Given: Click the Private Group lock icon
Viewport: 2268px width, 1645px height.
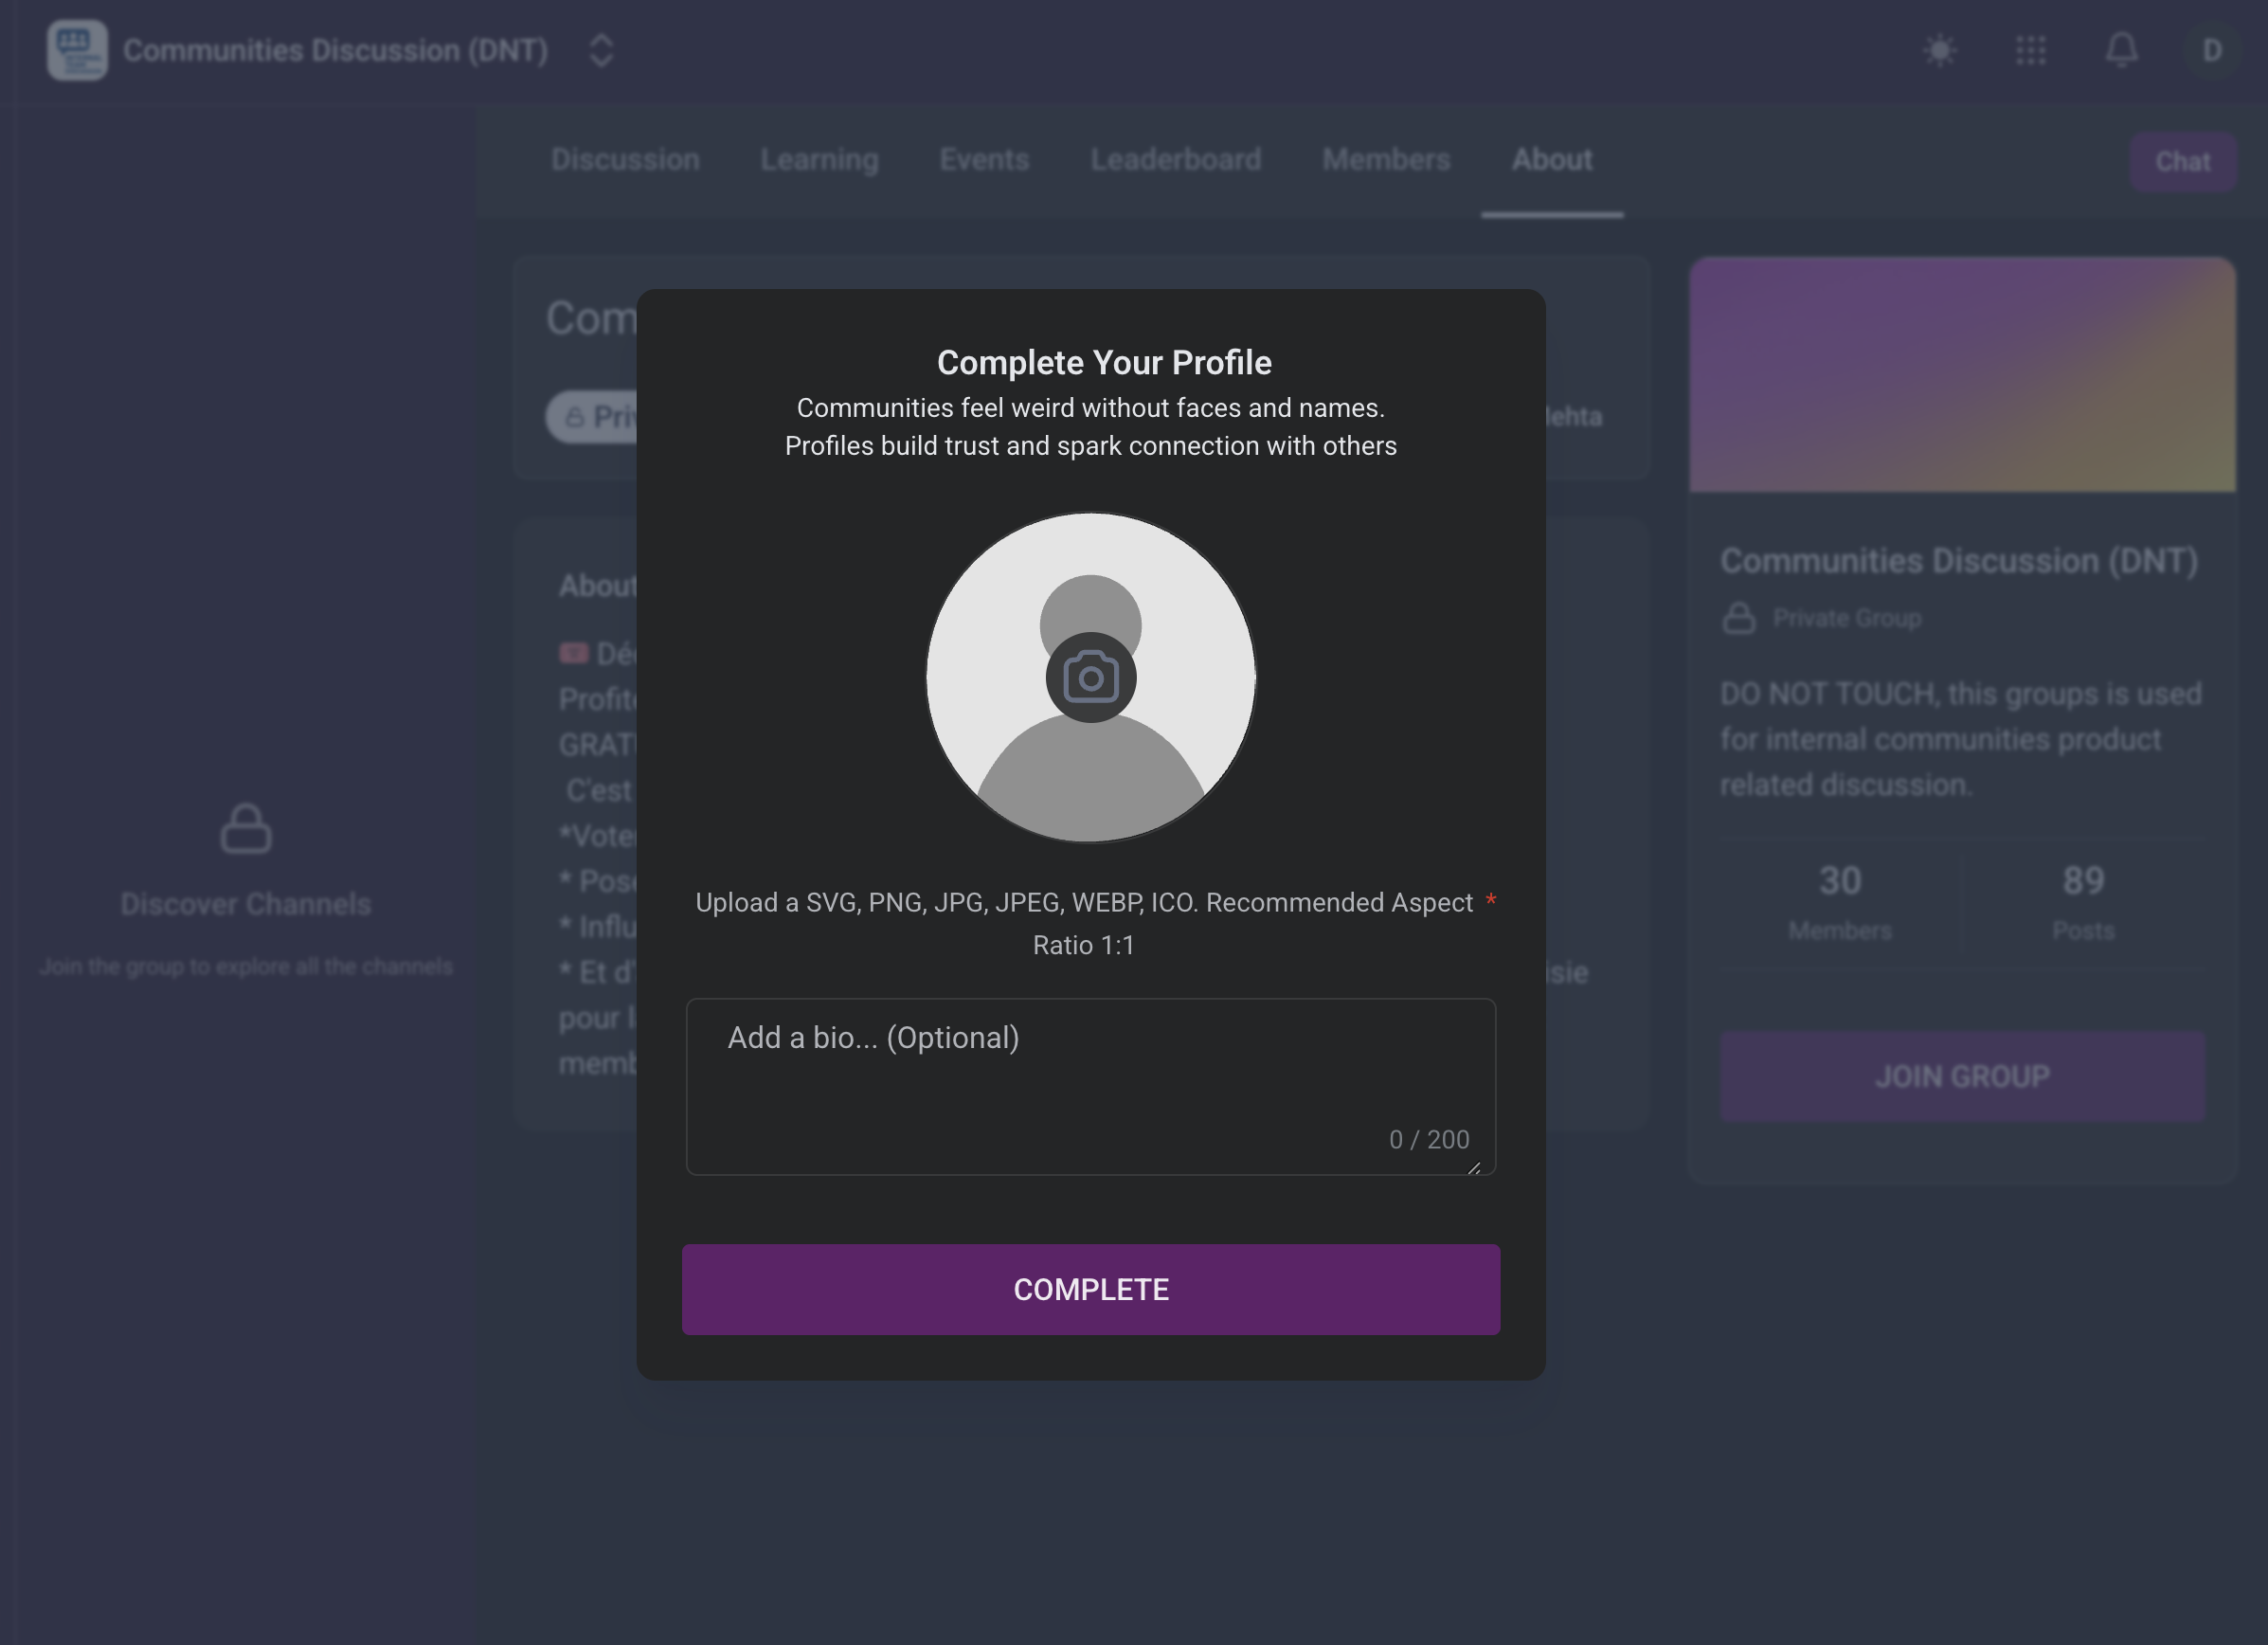Looking at the screenshot, I should pyautogui.click(x=1739, y=618).
